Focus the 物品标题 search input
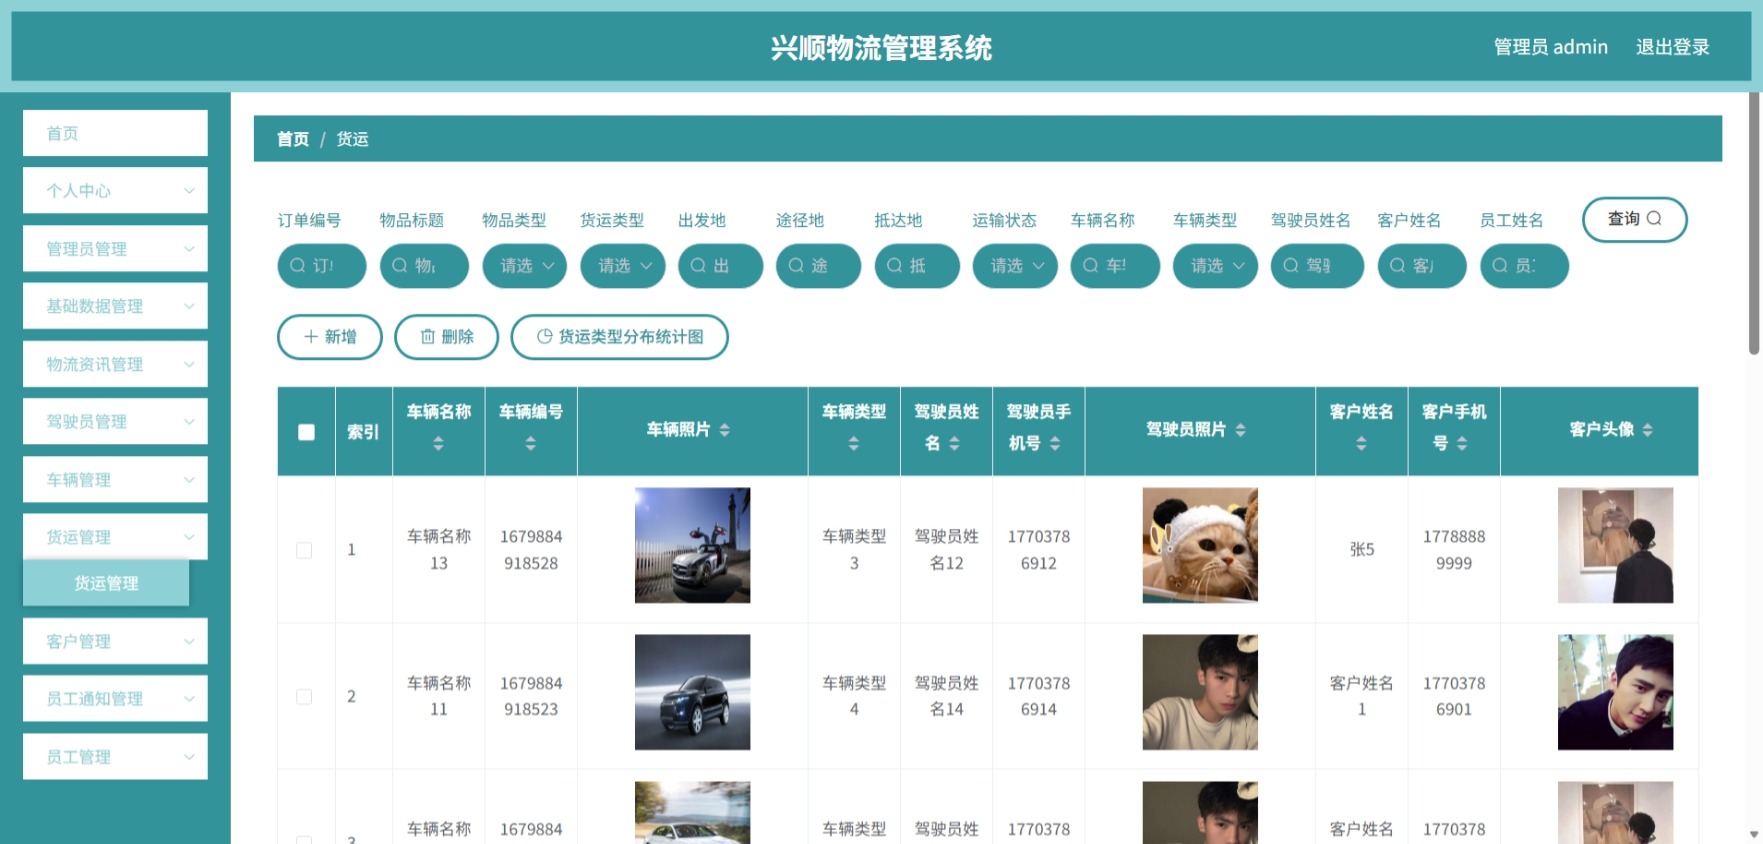The width and height of the screenshot is (1763, 844). point(424,266)
